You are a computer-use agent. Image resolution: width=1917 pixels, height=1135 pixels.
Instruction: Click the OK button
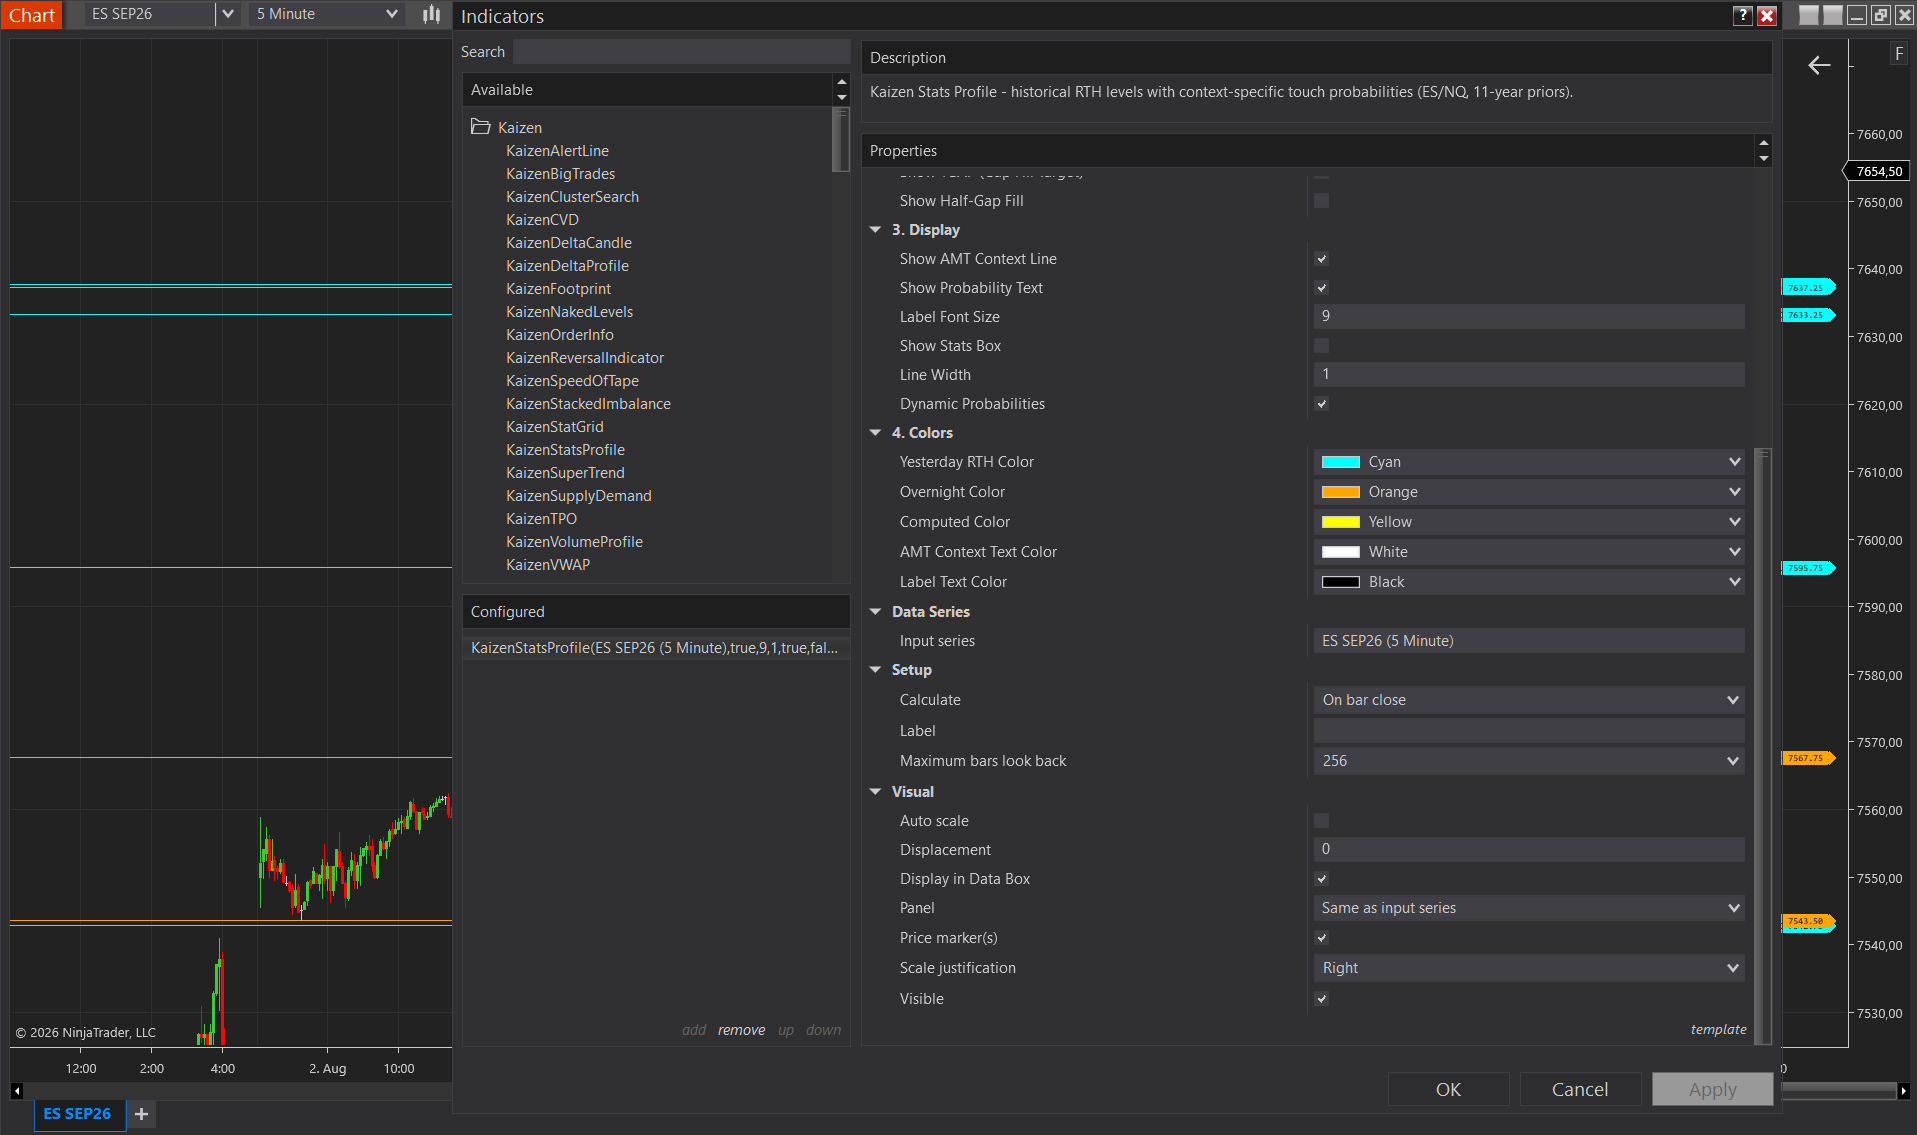[x=1448, y=1089]
